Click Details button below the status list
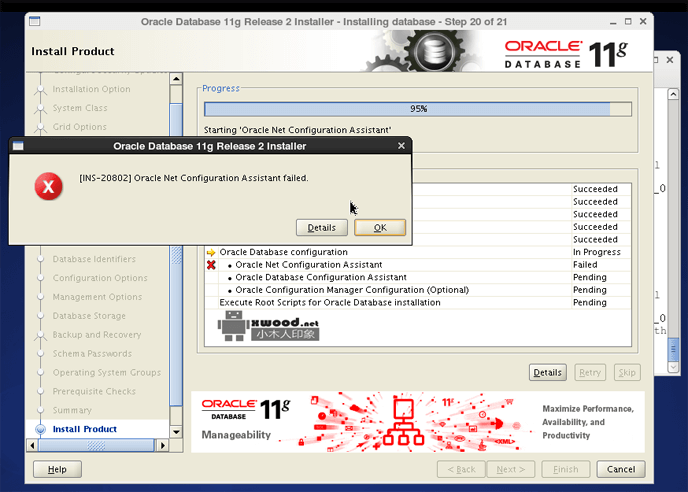Image resolution: width=688 pixels, height=492 pixels. pyautogui.click(x=547, y=373)
